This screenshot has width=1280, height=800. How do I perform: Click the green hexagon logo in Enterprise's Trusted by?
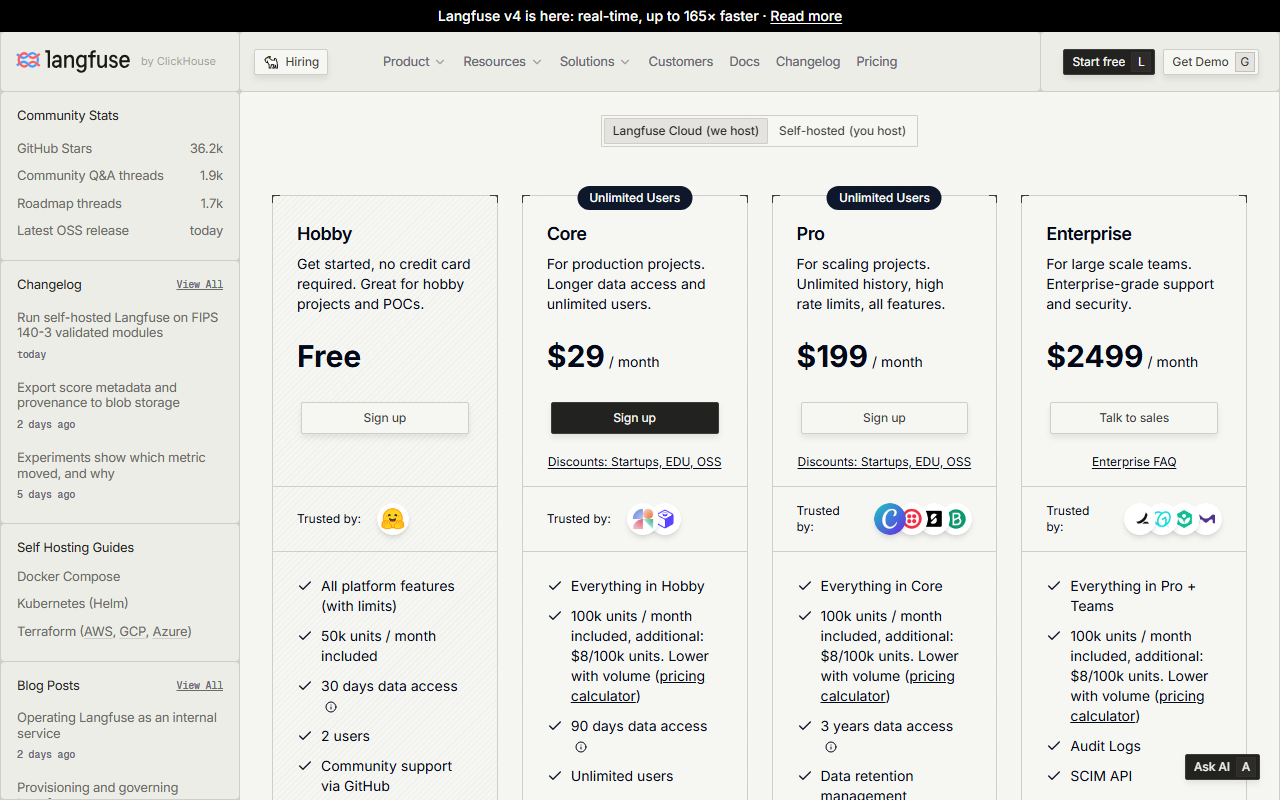click(1184, 519)
